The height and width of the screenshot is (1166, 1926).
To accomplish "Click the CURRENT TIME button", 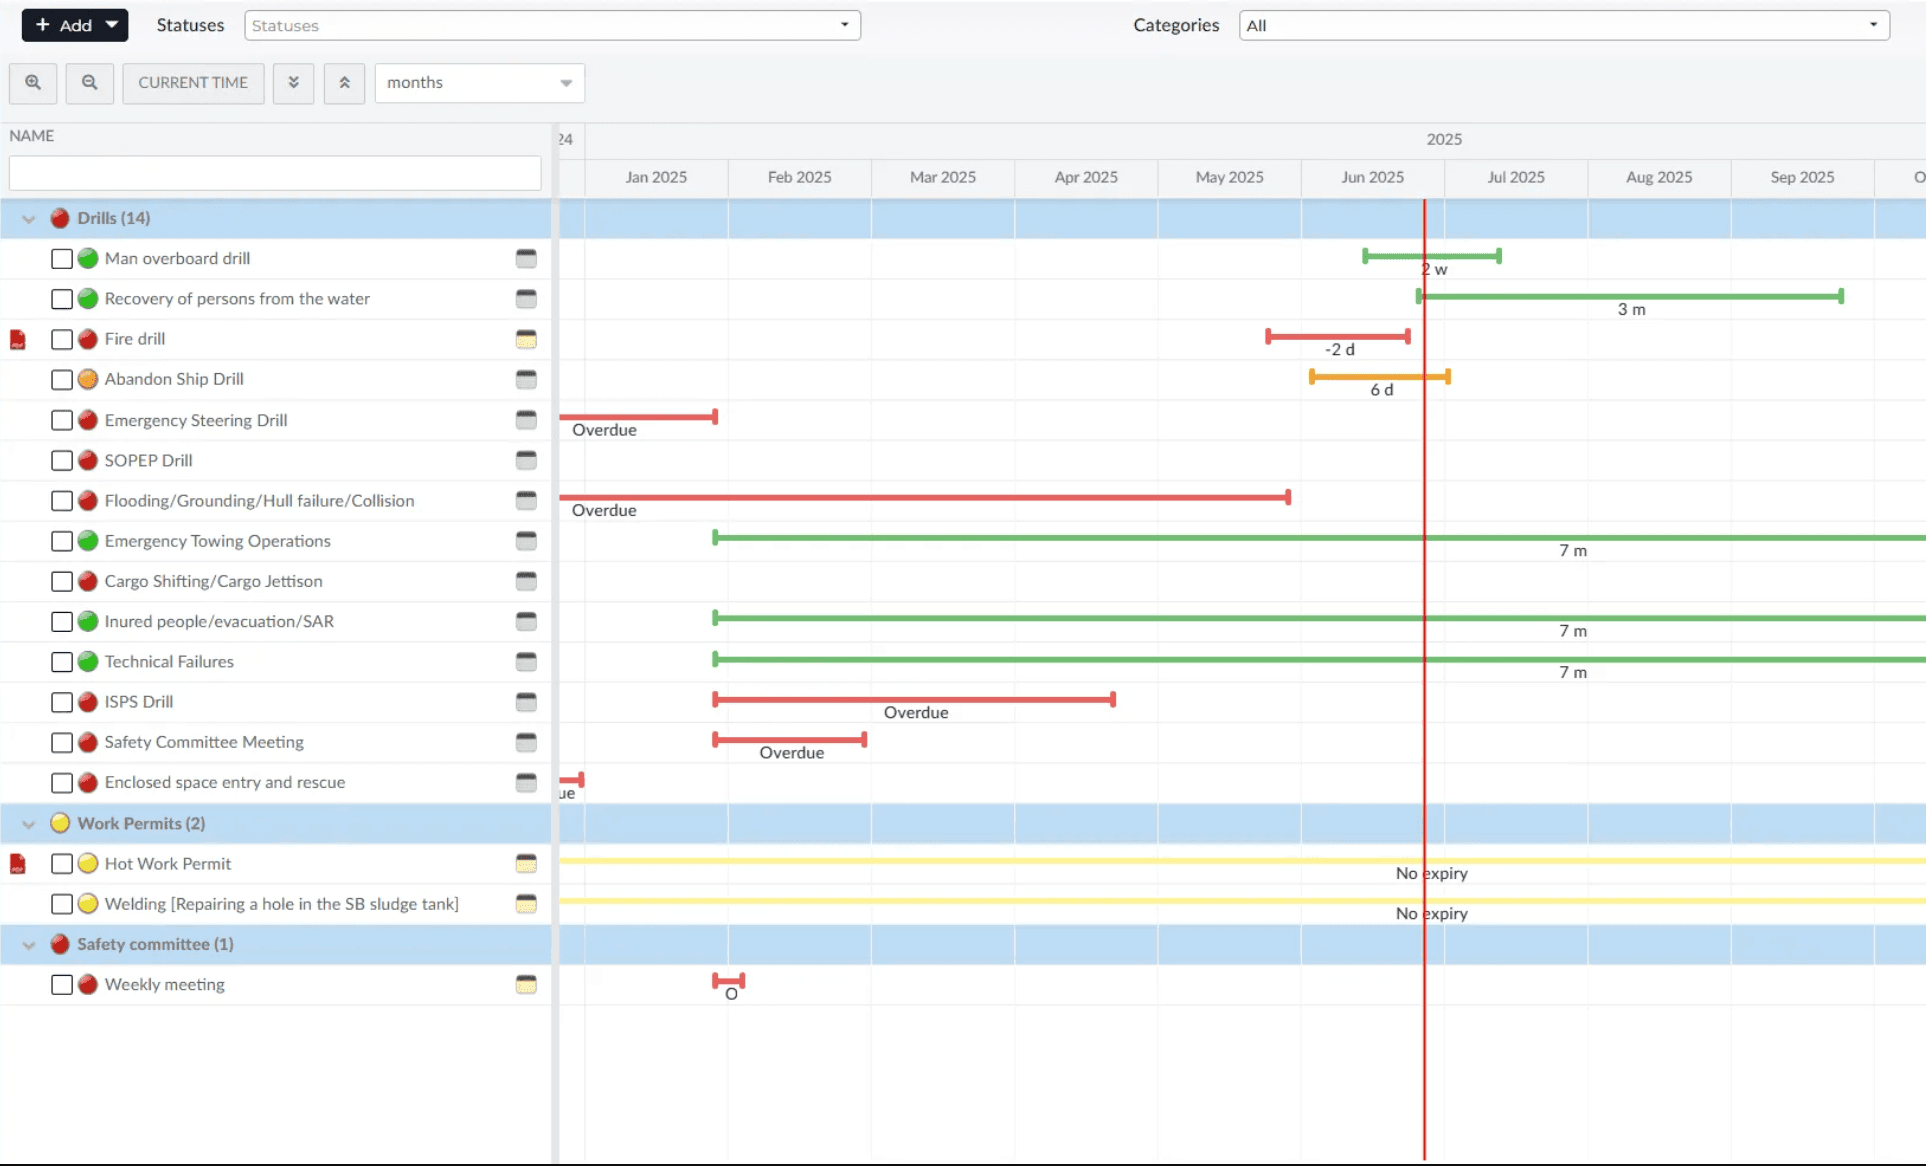I will (x=193, y=83).
